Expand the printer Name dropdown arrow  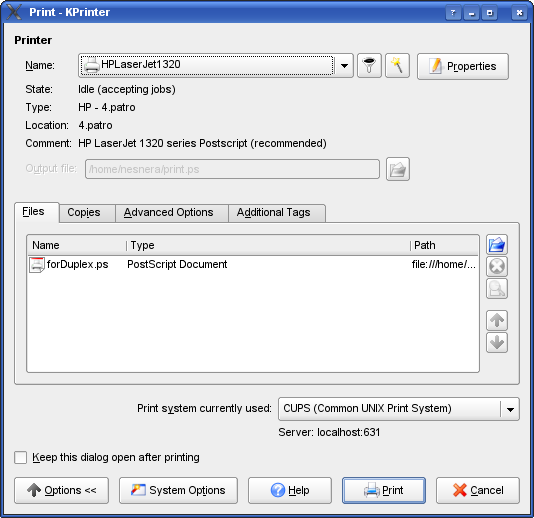(x=344, y=65)
